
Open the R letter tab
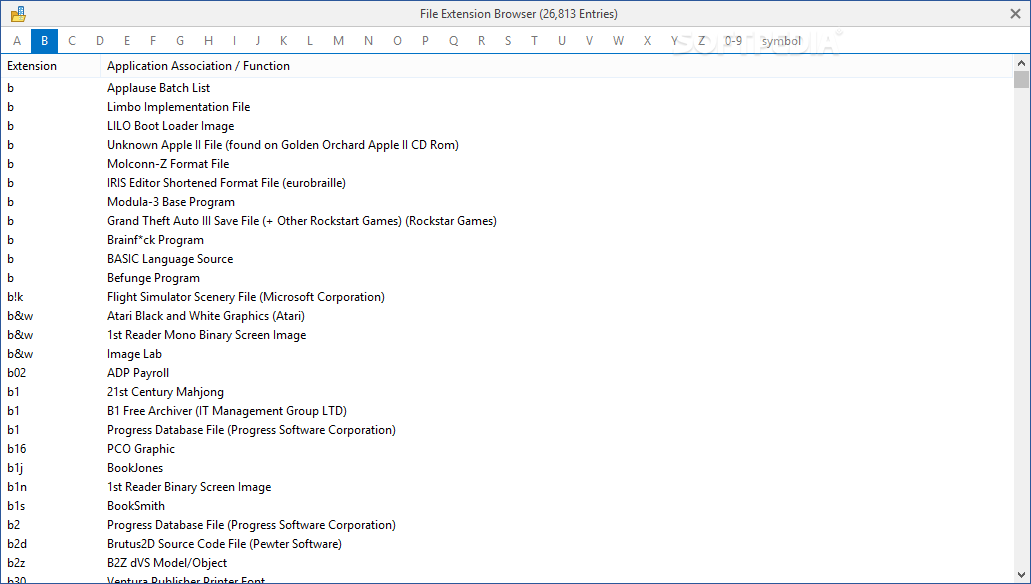coord(481,41)
